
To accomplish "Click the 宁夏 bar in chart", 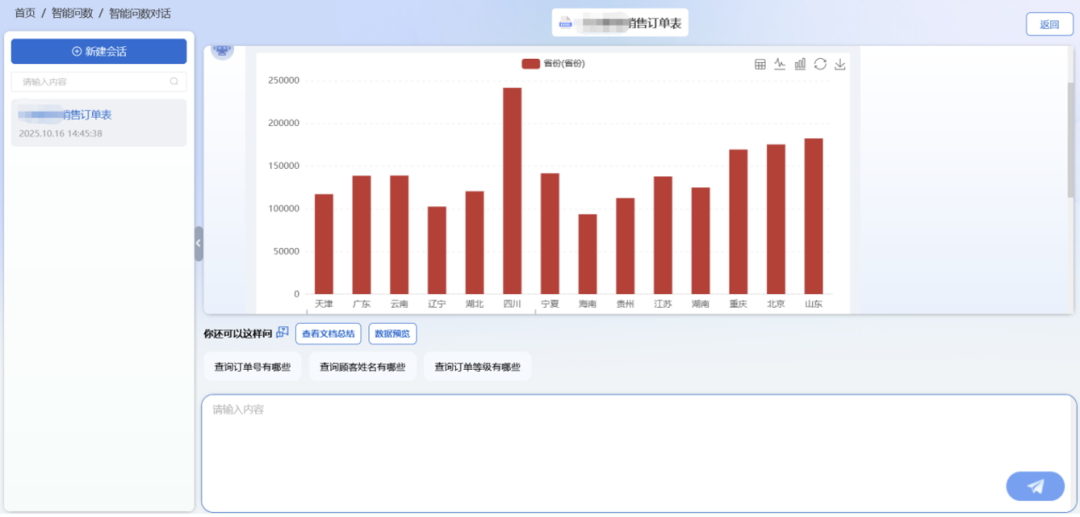I will pos(550,233).
